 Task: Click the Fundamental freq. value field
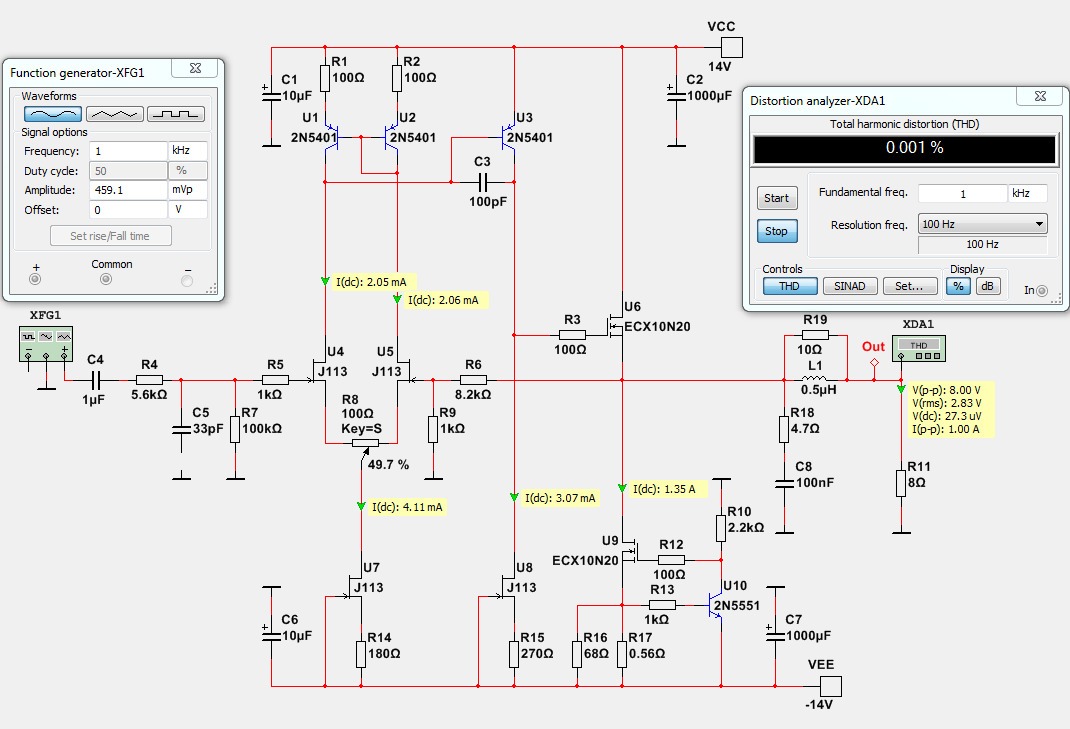coord(962,194)
